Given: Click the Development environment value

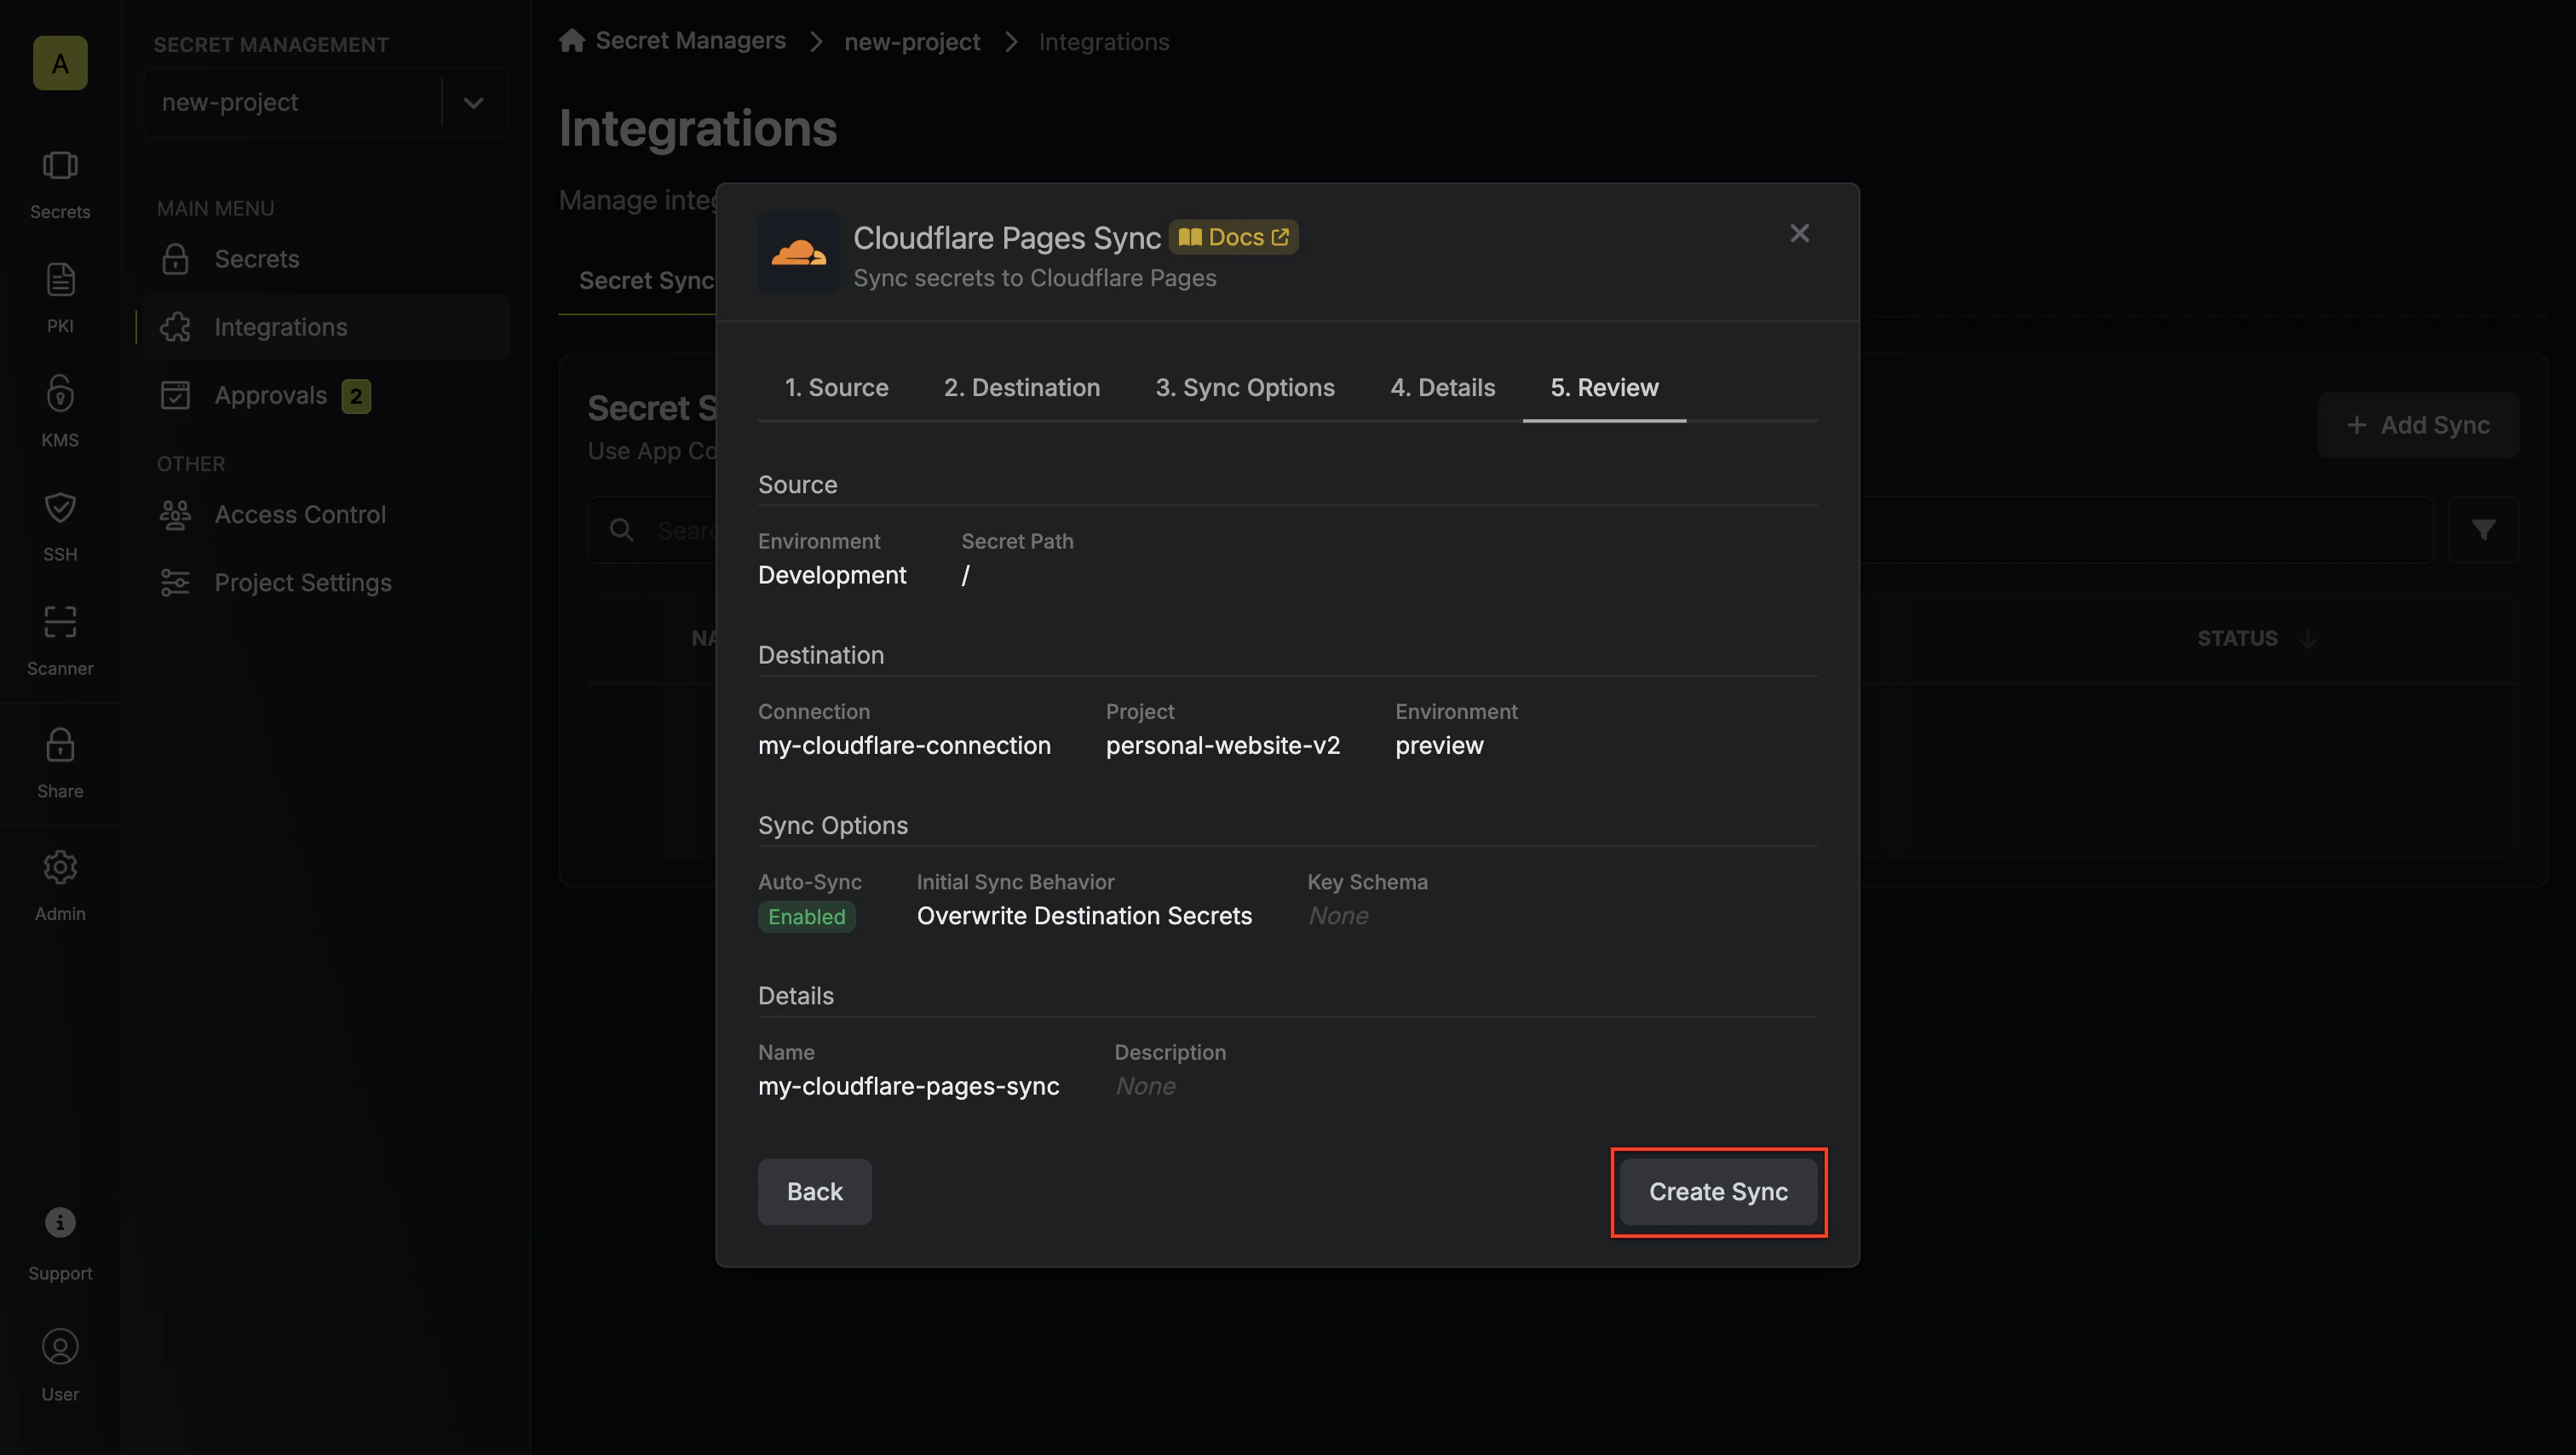Looking at the screenshot, I should (832, 575).
